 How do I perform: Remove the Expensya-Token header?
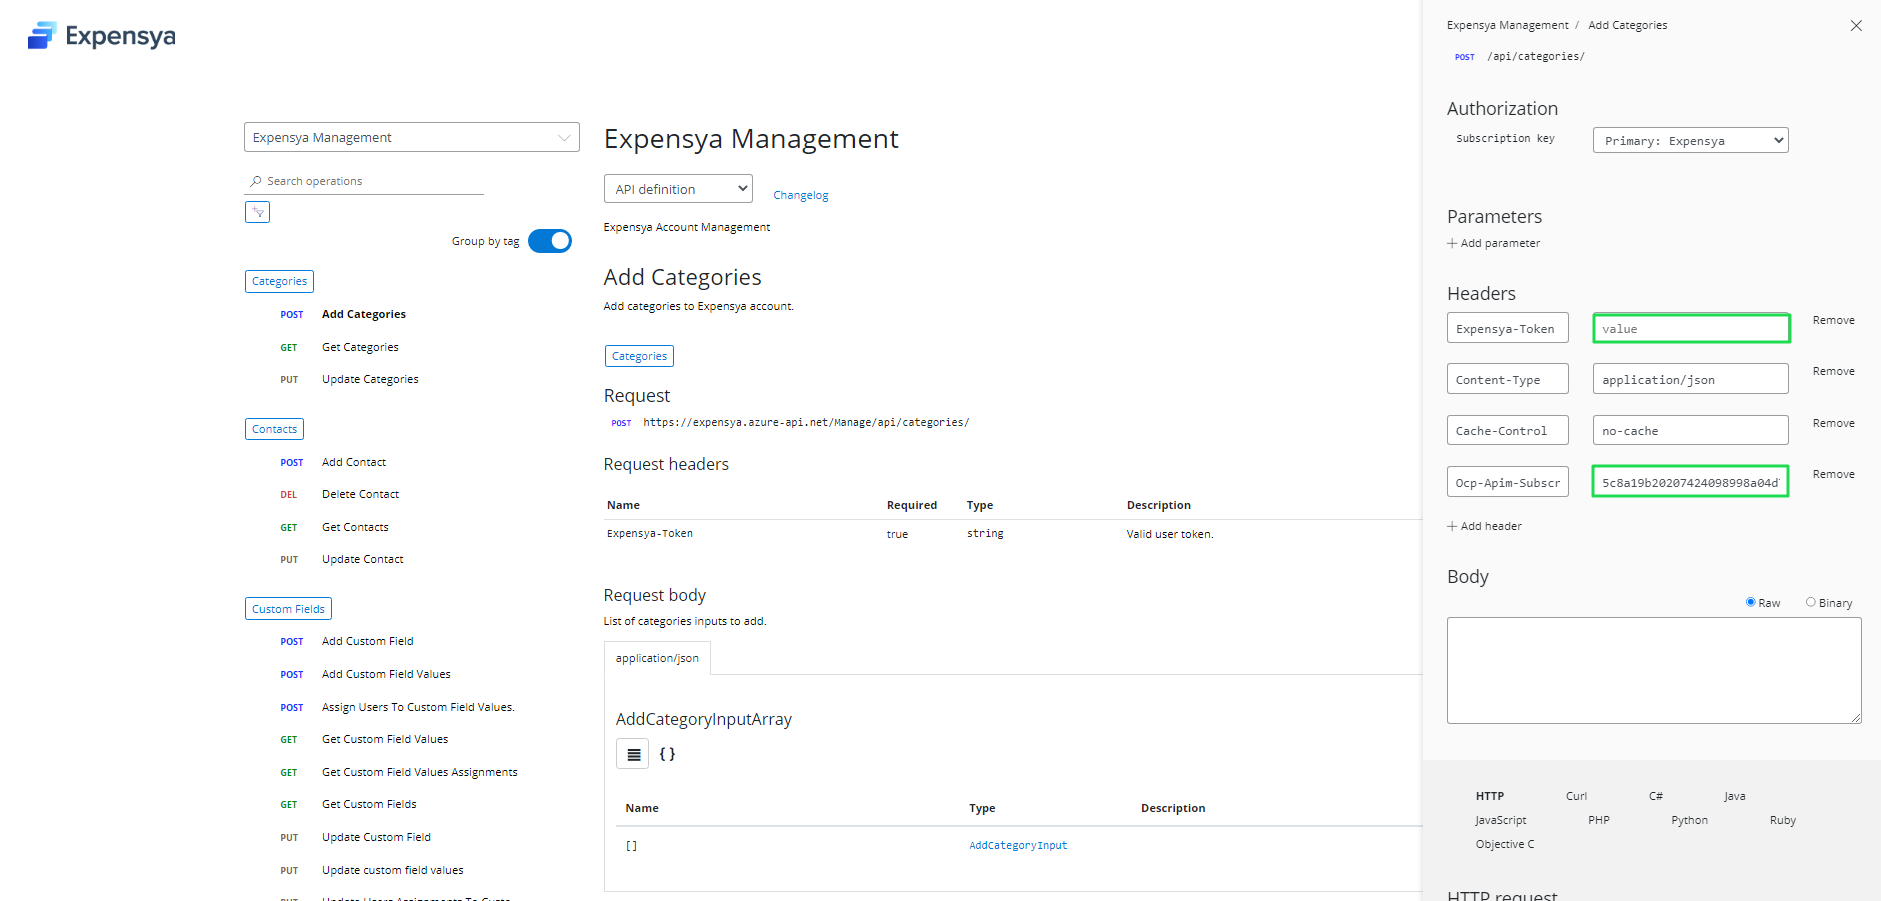pos(1834,320)
